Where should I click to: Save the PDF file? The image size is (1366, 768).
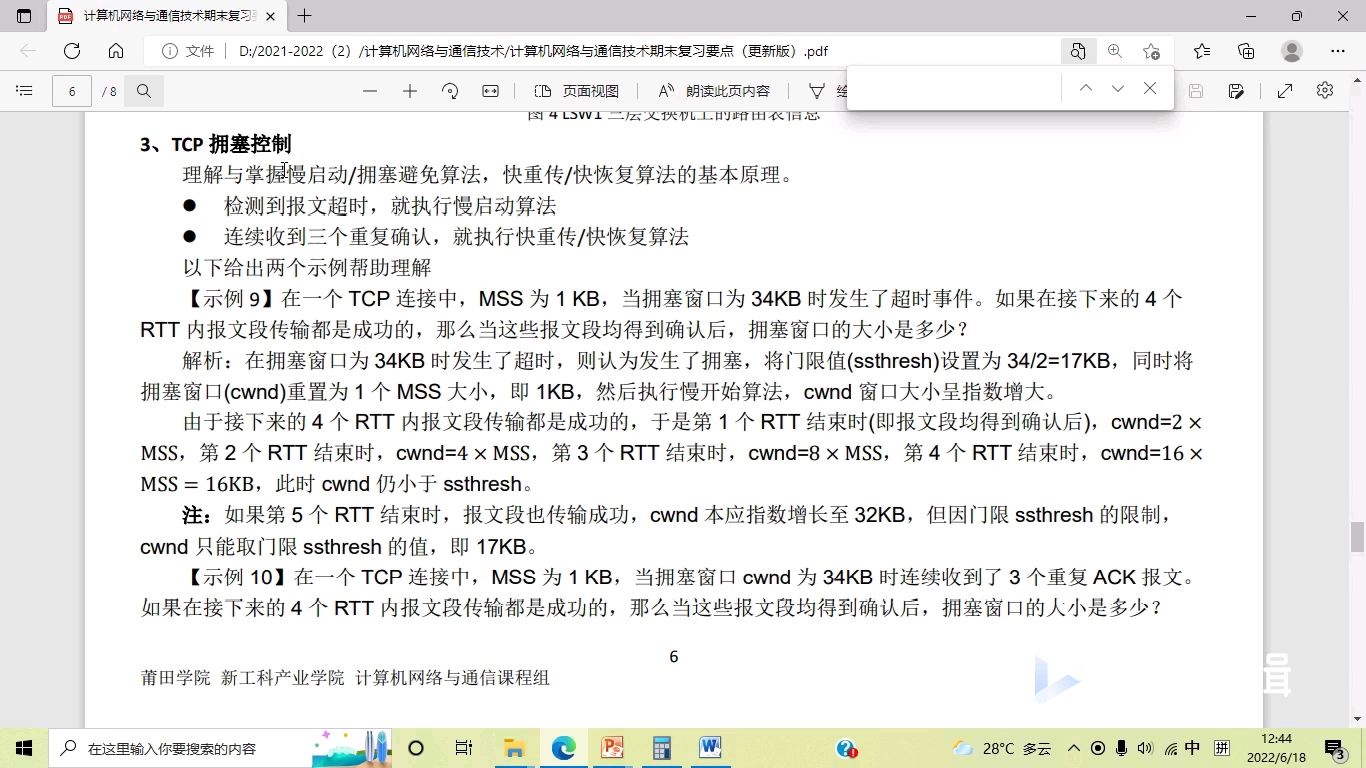click(1196, 91)
